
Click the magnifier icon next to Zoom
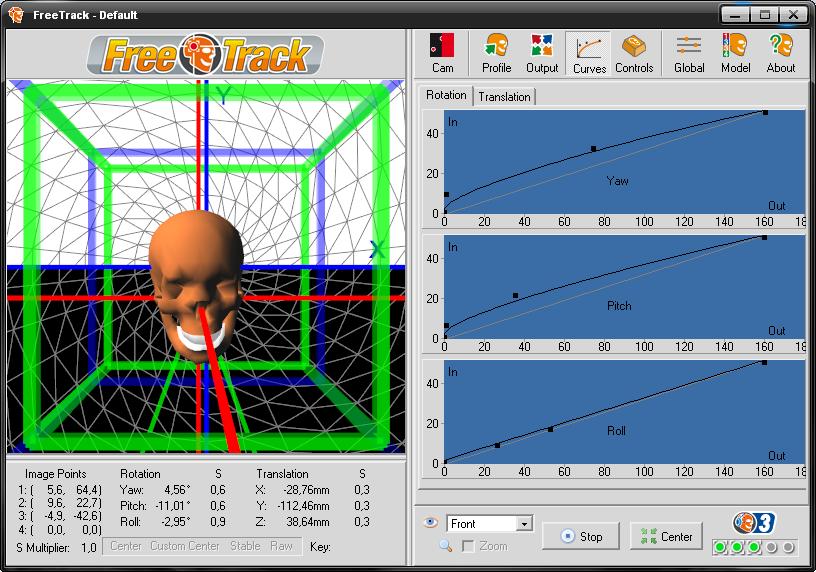[x=445, y=545]
